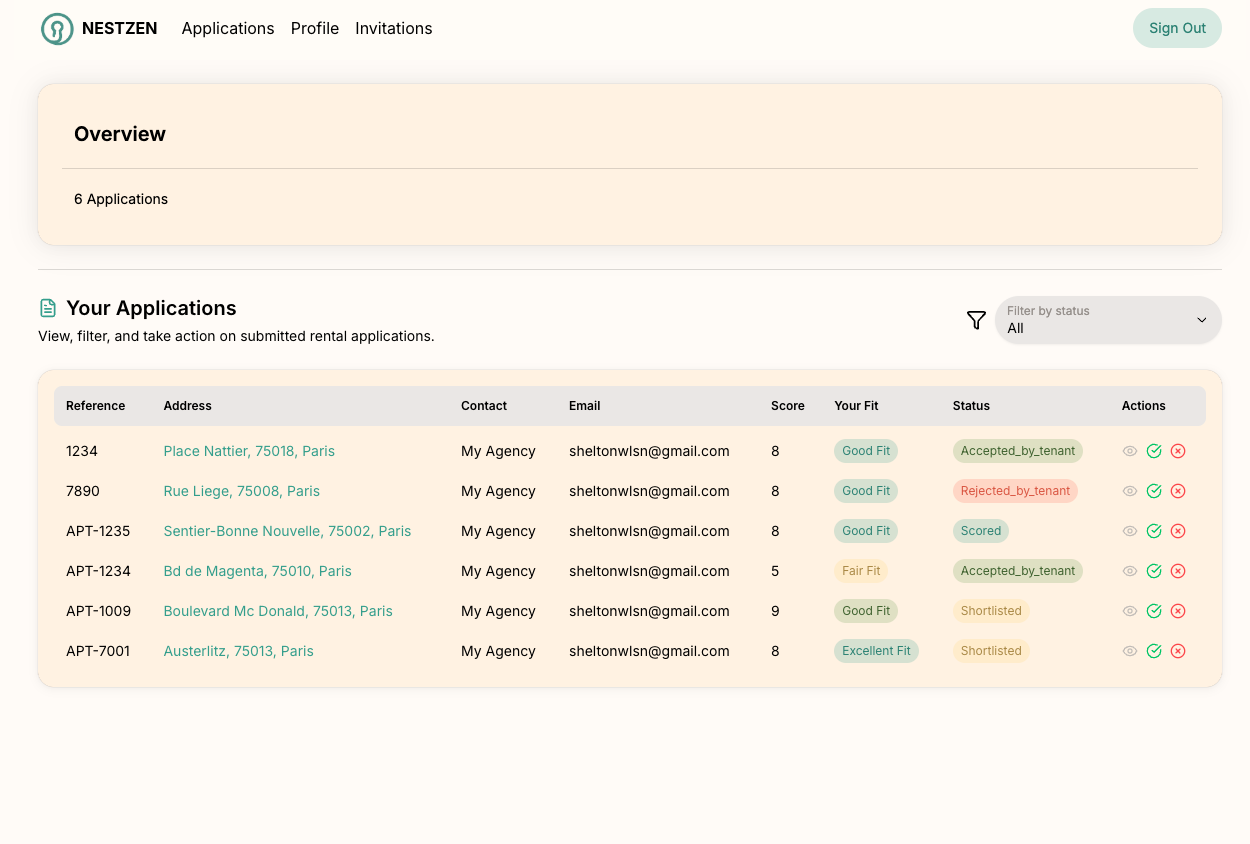The width and height of the screenshot is (1250, 844).
Task: Open the Applications nav menu item
Action: pos(228,29)
